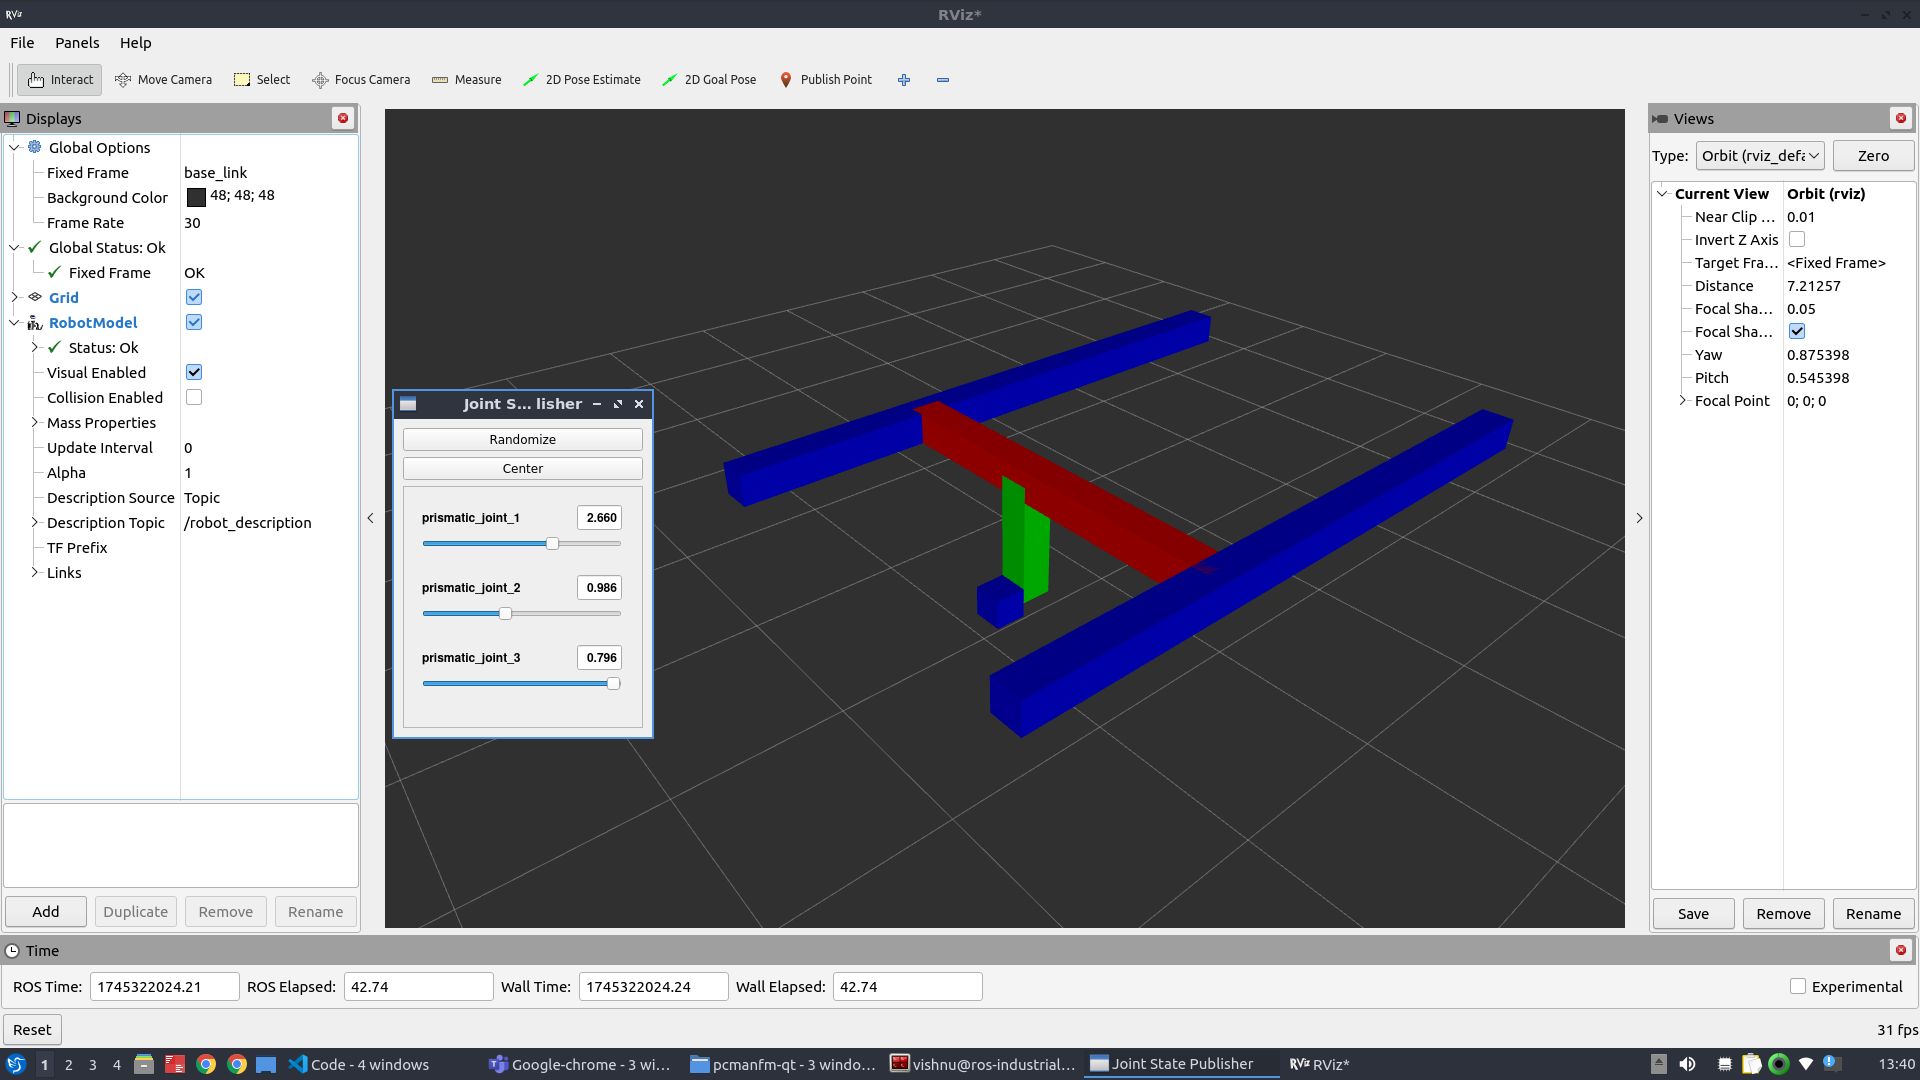Open the File menu

point(22,43)
